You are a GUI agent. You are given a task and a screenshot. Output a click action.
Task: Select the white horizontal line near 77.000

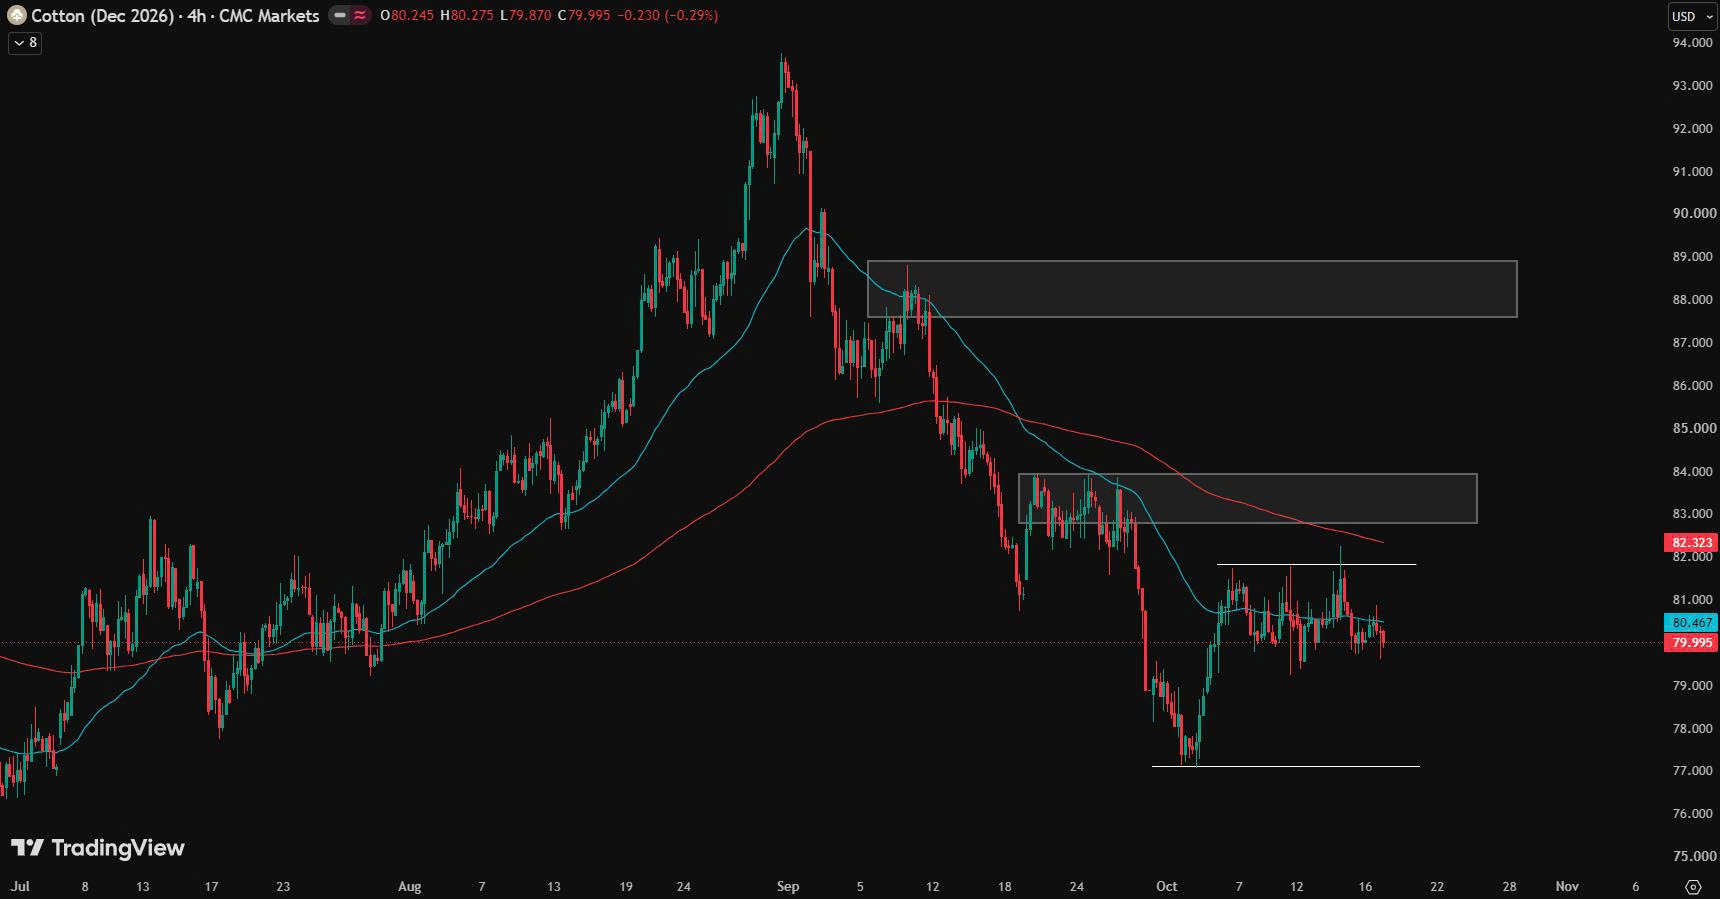1286,766
